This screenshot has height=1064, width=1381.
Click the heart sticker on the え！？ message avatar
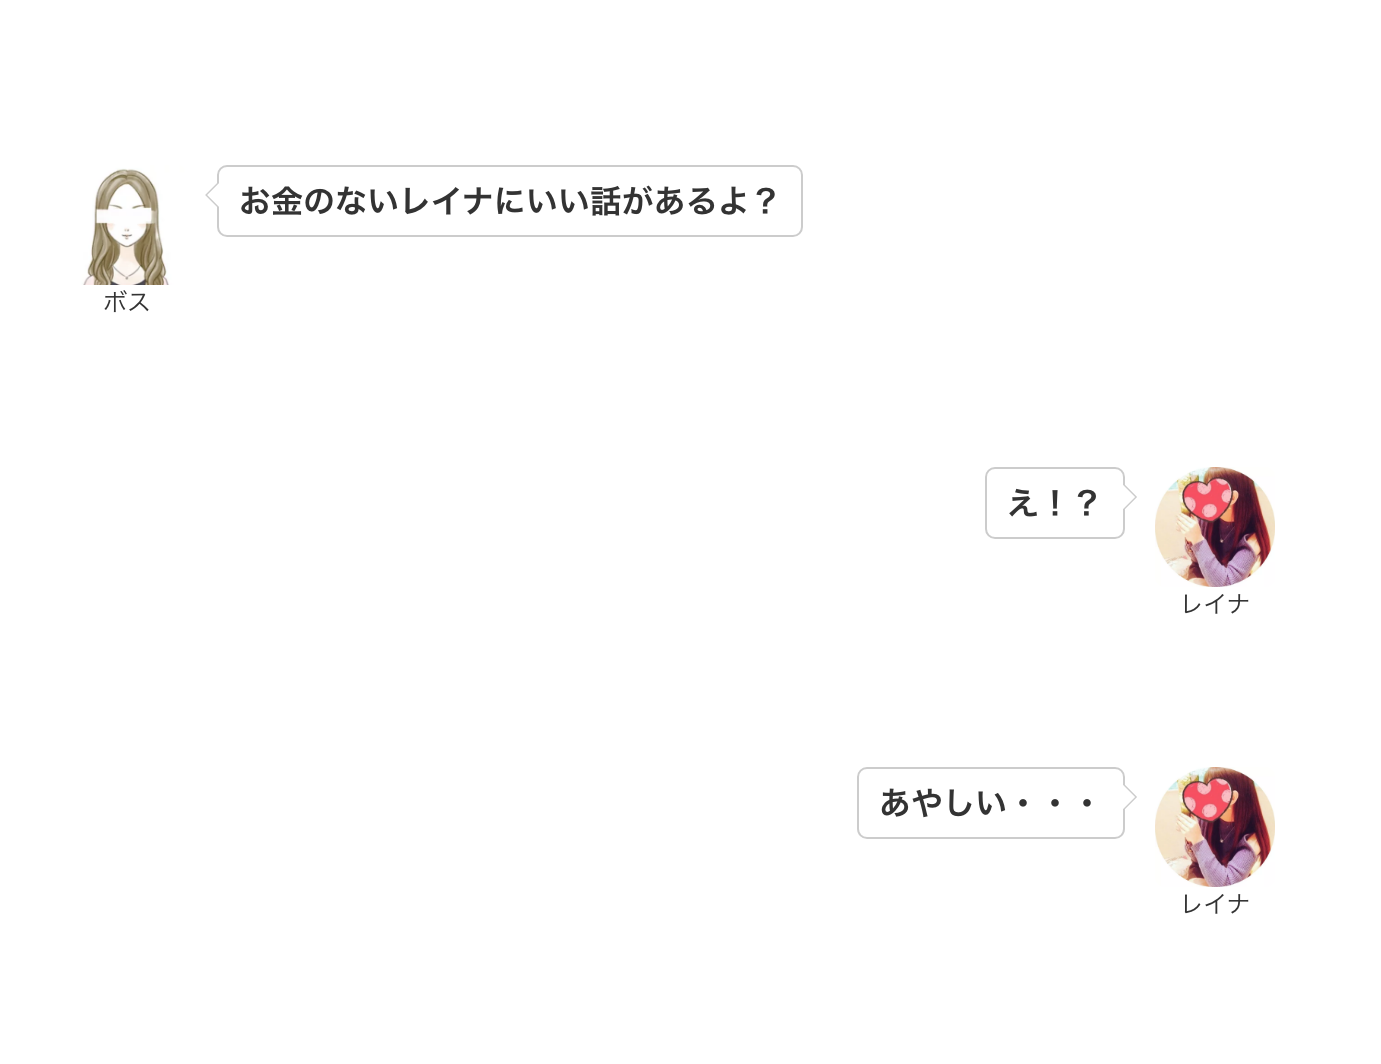1206,499
